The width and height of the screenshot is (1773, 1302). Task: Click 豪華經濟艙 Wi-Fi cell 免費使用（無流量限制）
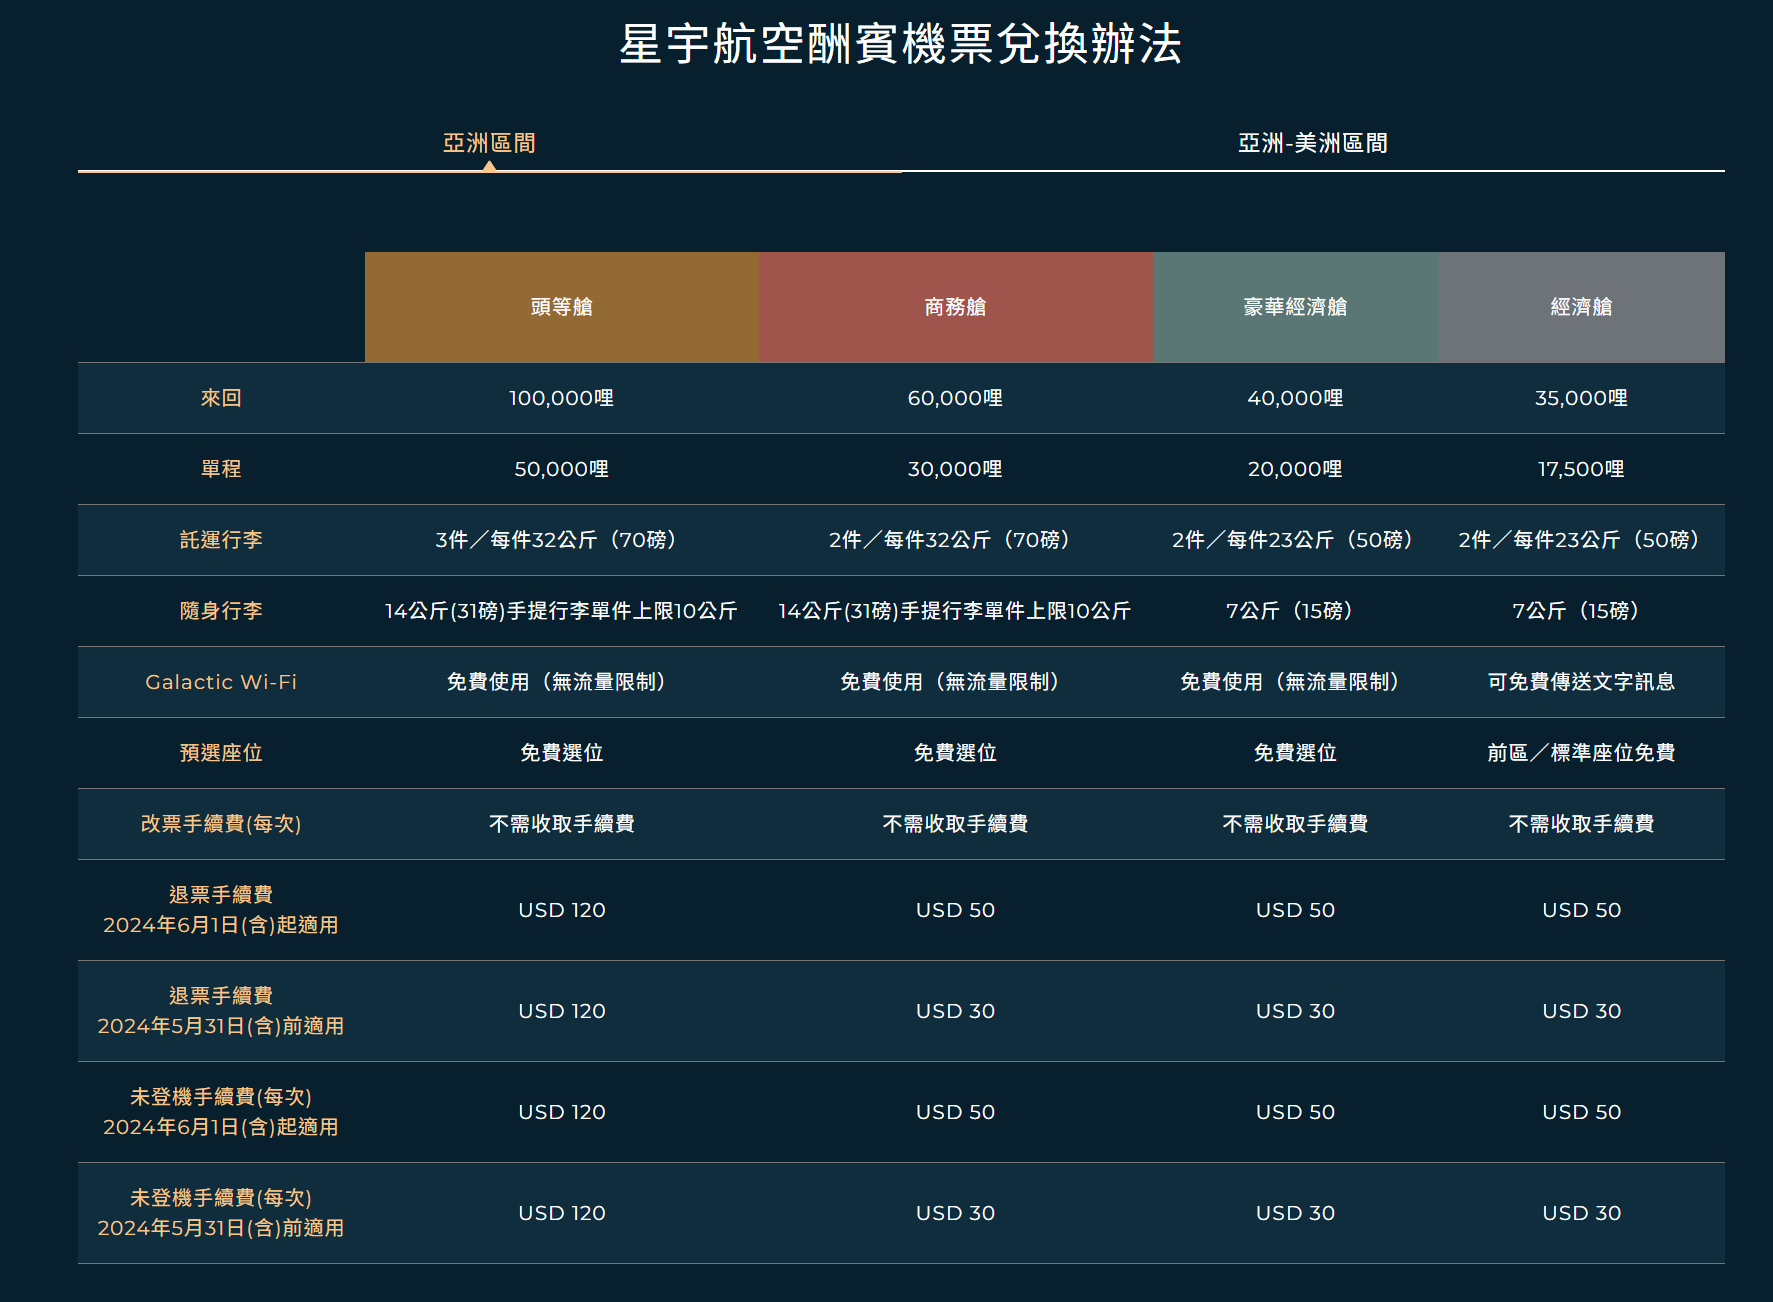[1296, 682]
